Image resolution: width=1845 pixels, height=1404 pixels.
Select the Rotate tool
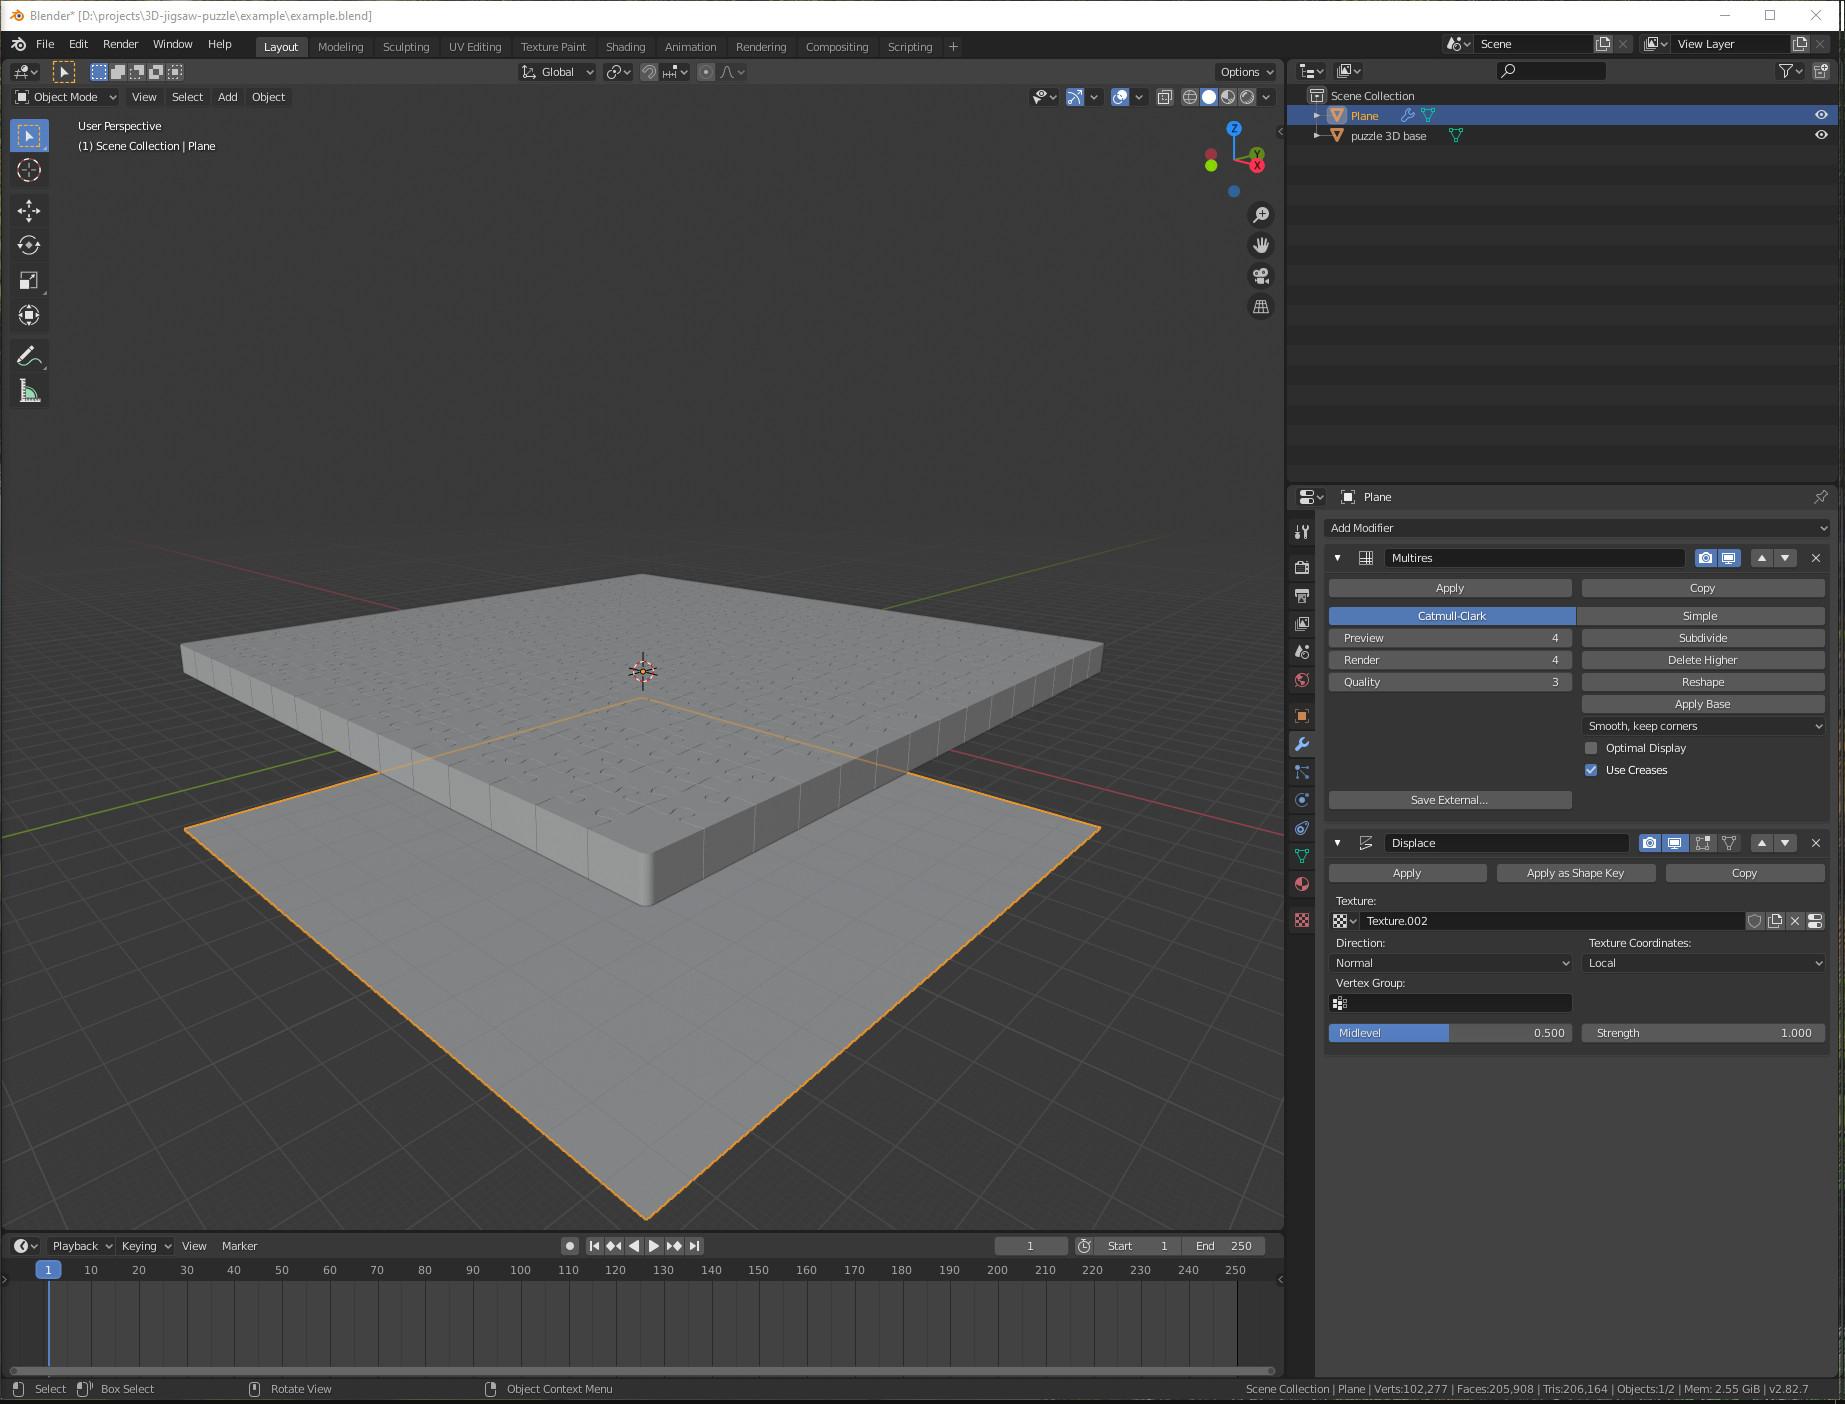pos(29,245)
